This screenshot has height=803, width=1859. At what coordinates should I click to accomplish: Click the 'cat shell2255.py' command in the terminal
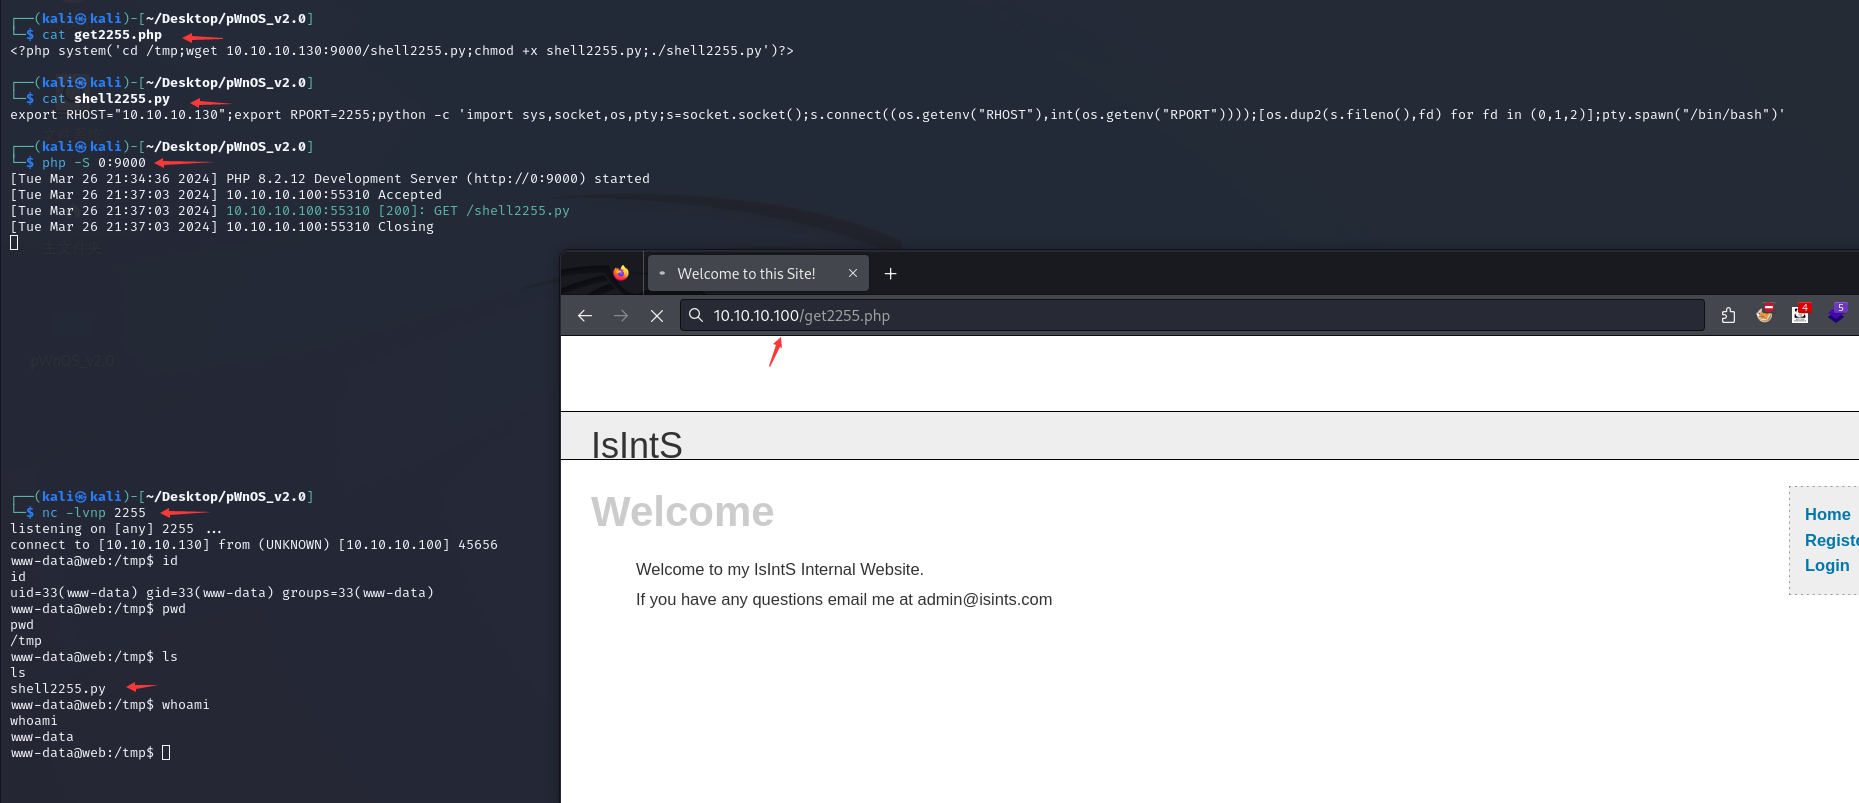click(x=106, y=99)
